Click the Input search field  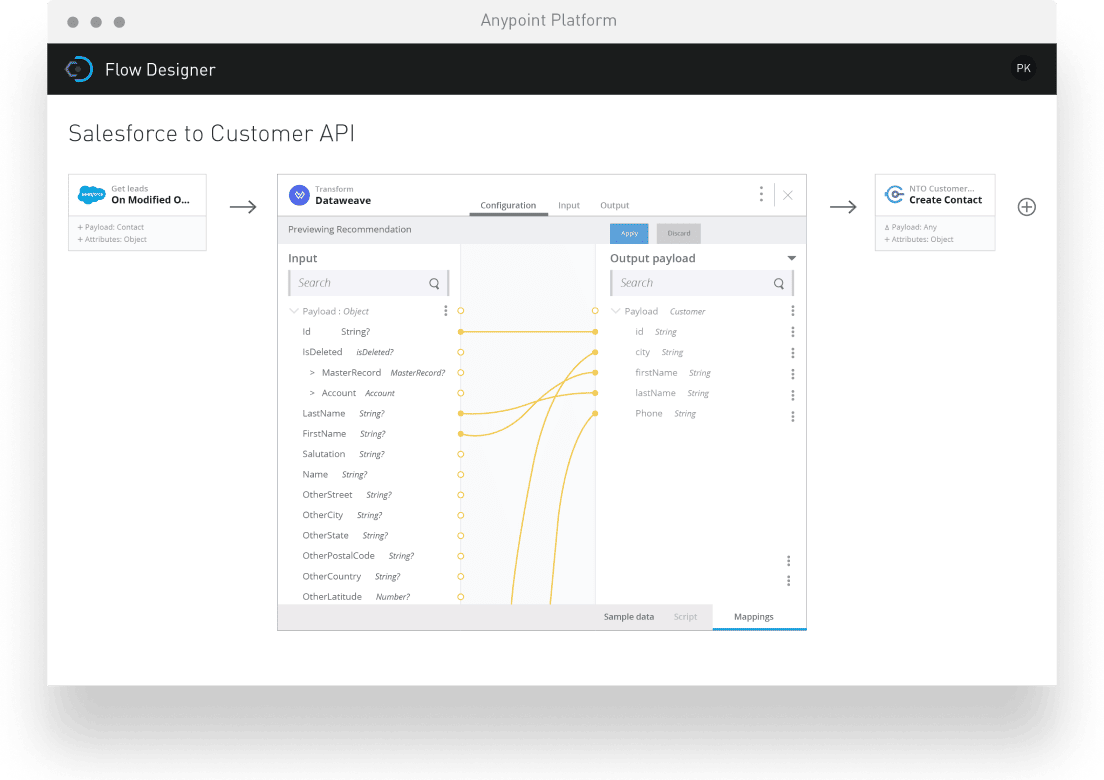click(x=368, y=283)
